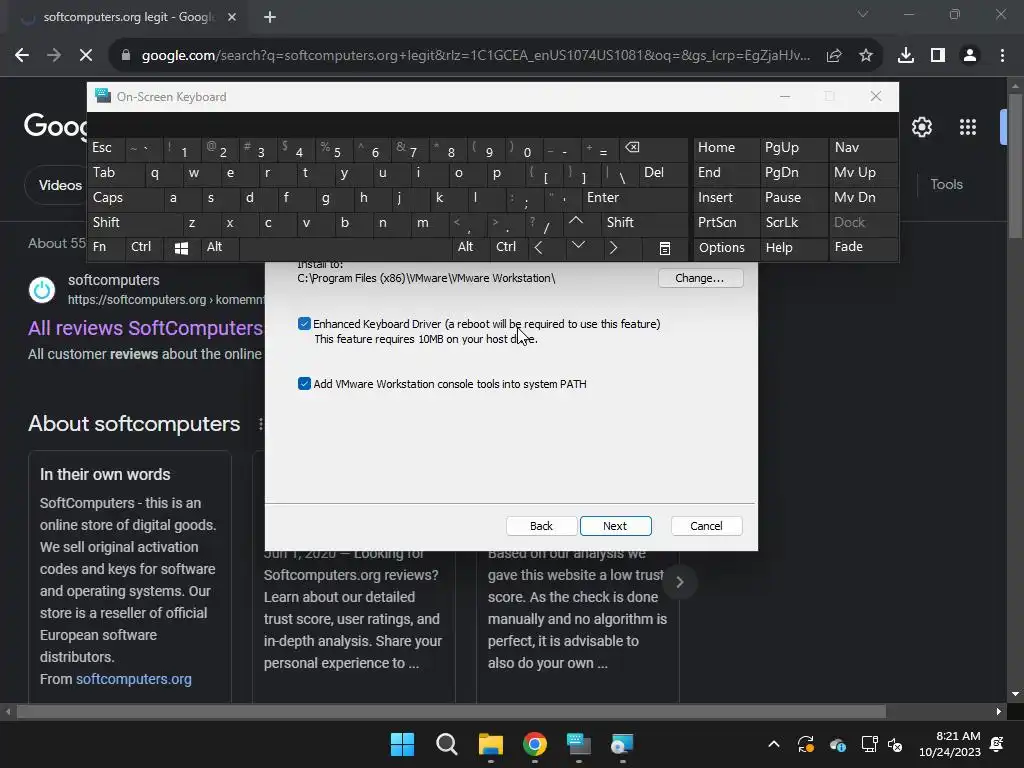The height and width of the screenshot is (768, 1024).
Task: Click Fade on On-Screen Keyboard
Action: click(x=863, y=248)
